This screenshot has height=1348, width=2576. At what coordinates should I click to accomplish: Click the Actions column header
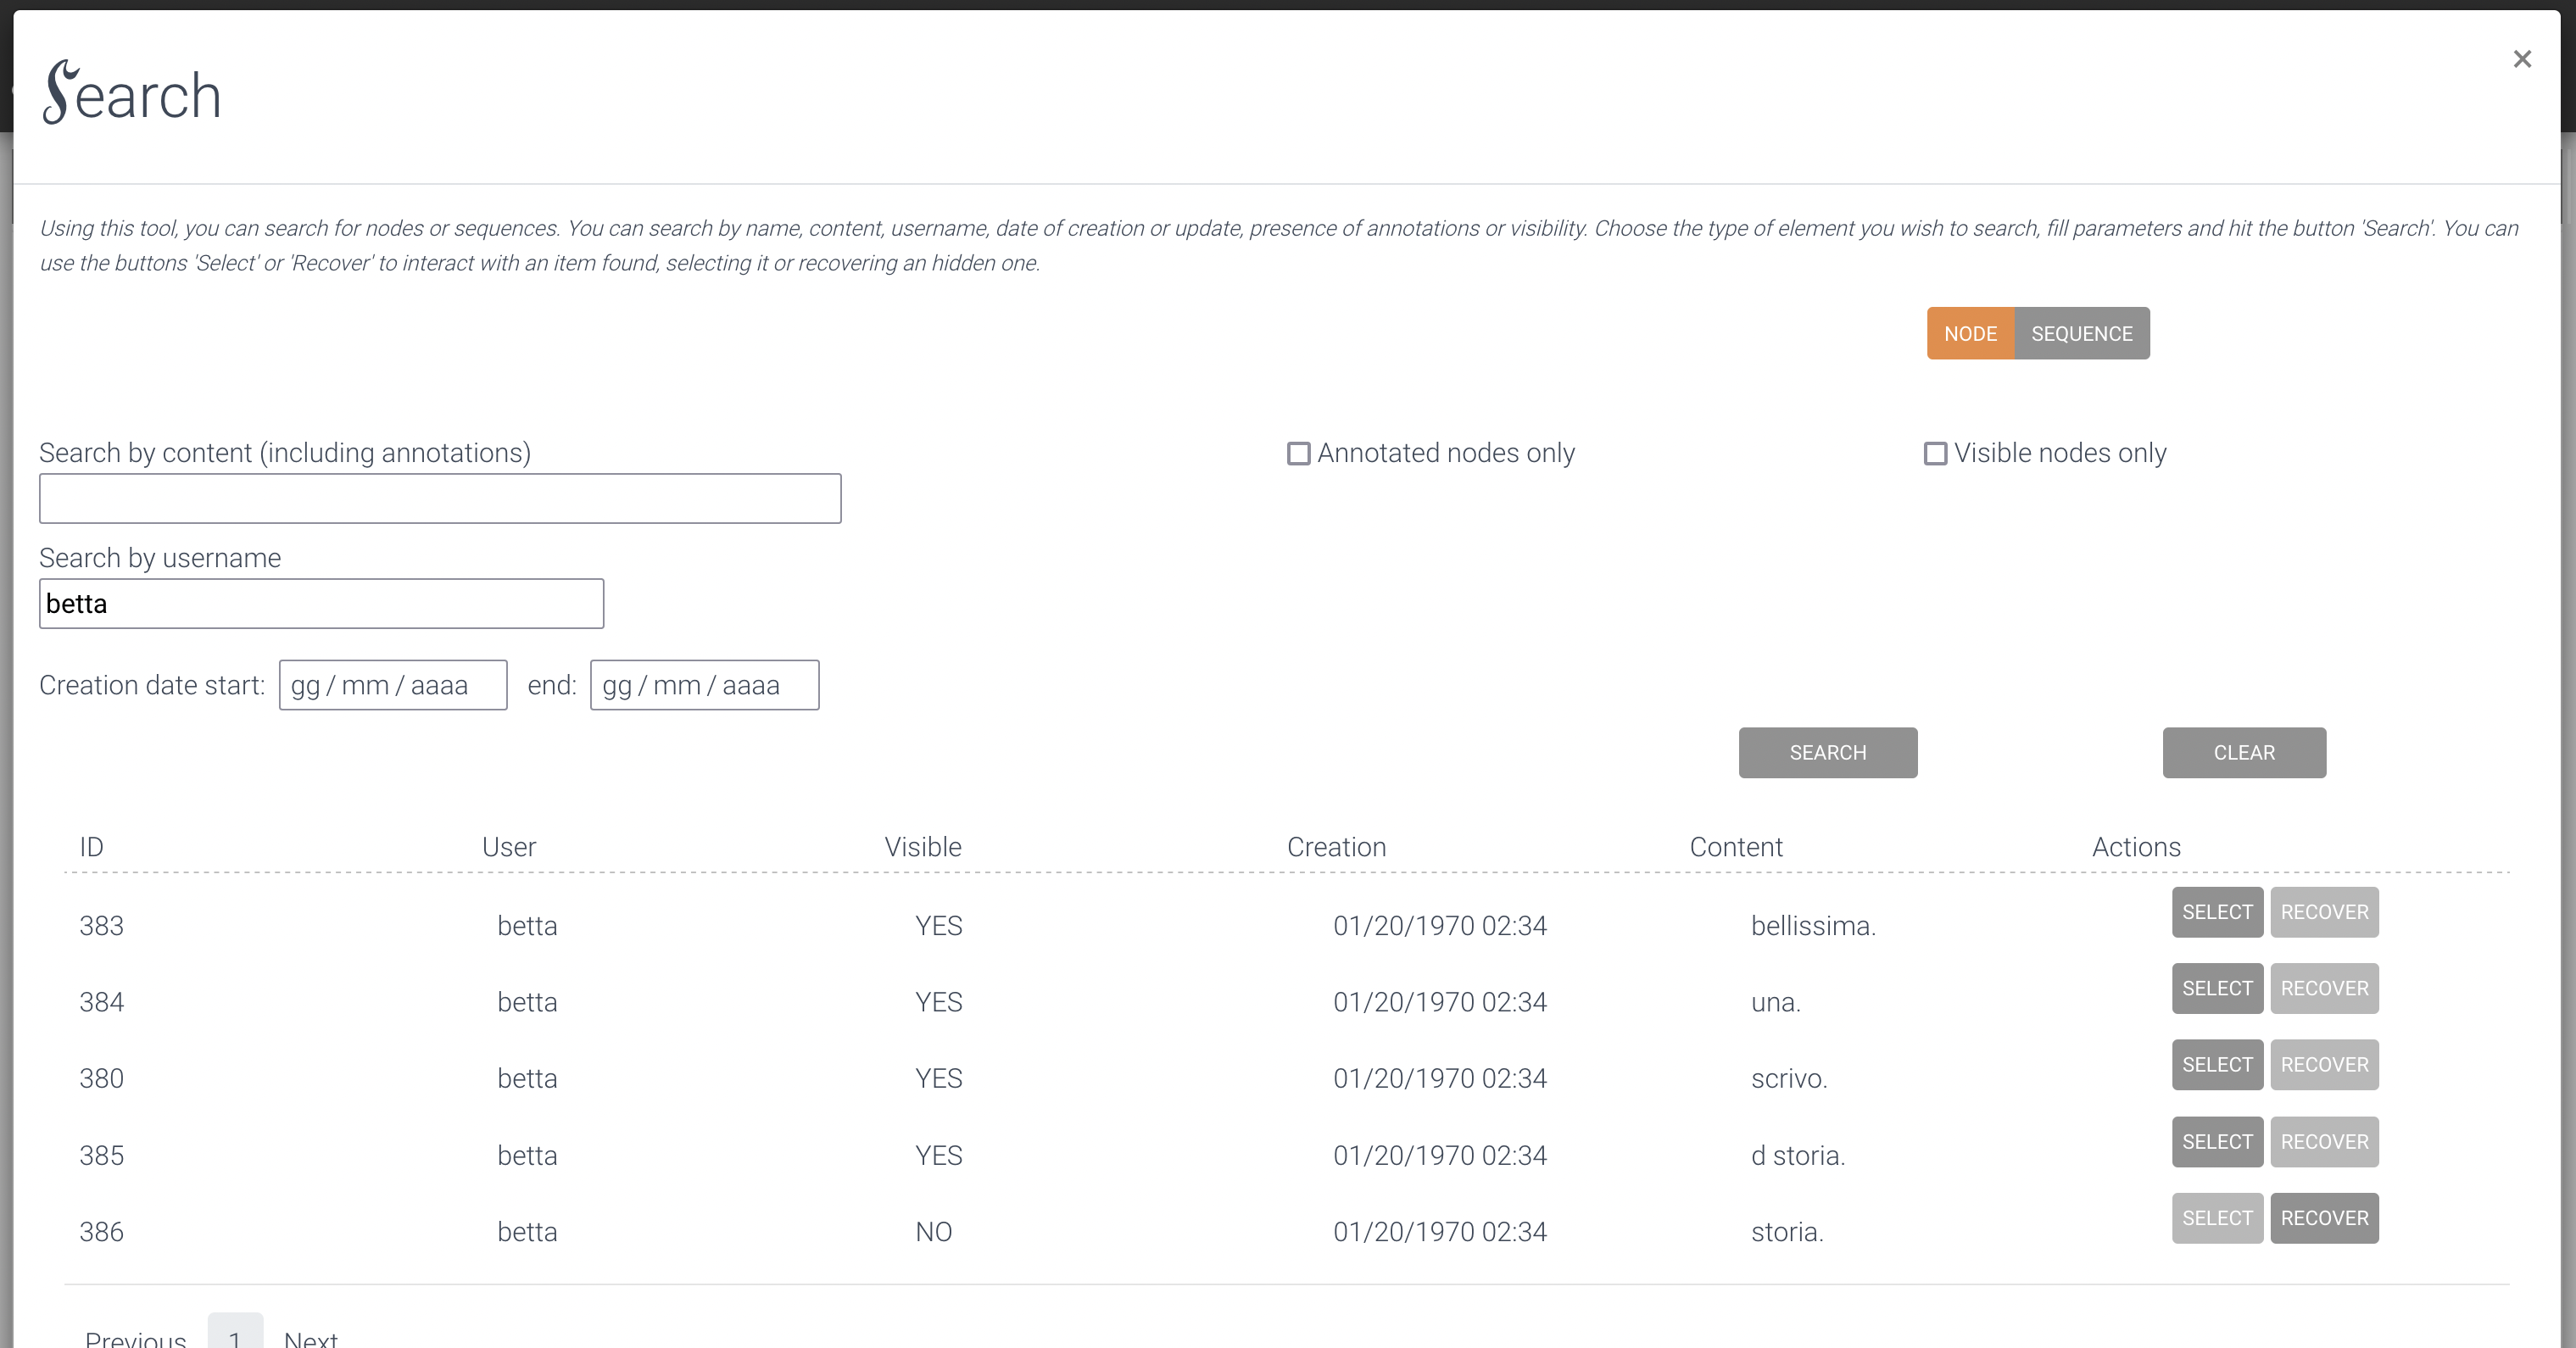(2135, 847)
